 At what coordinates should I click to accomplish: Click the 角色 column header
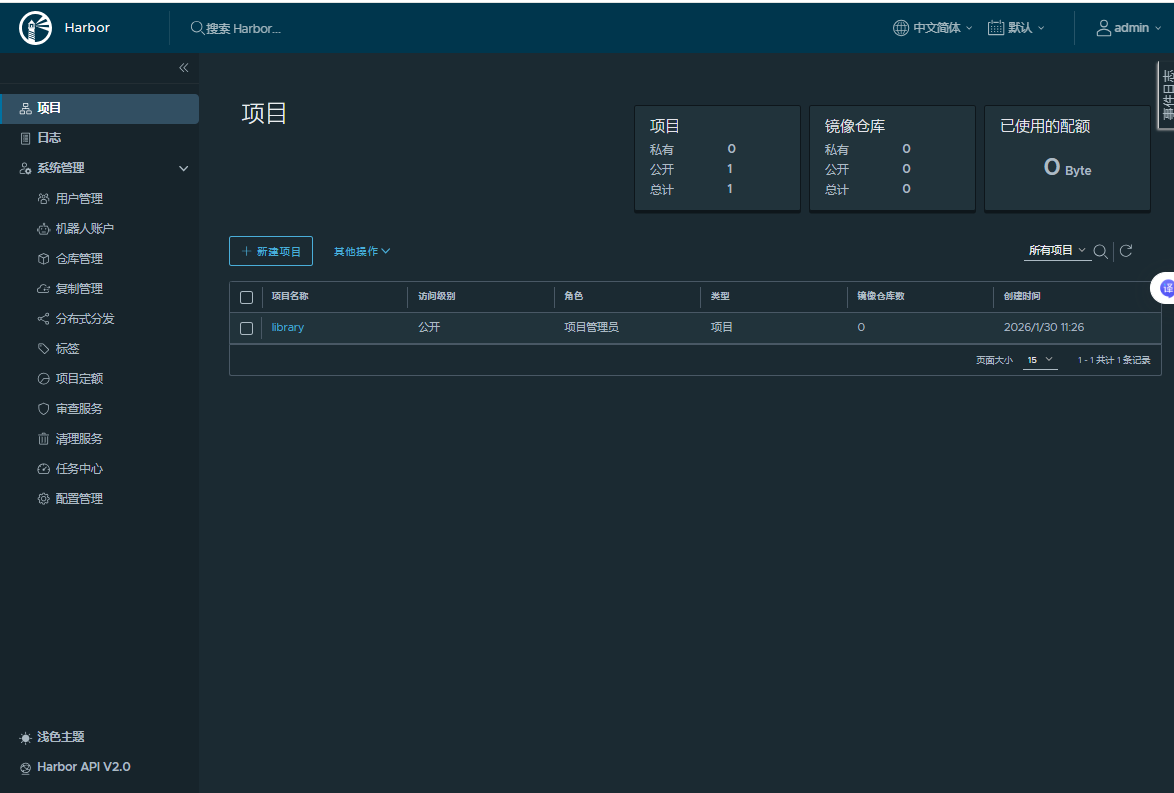click(x=574, y=297)
